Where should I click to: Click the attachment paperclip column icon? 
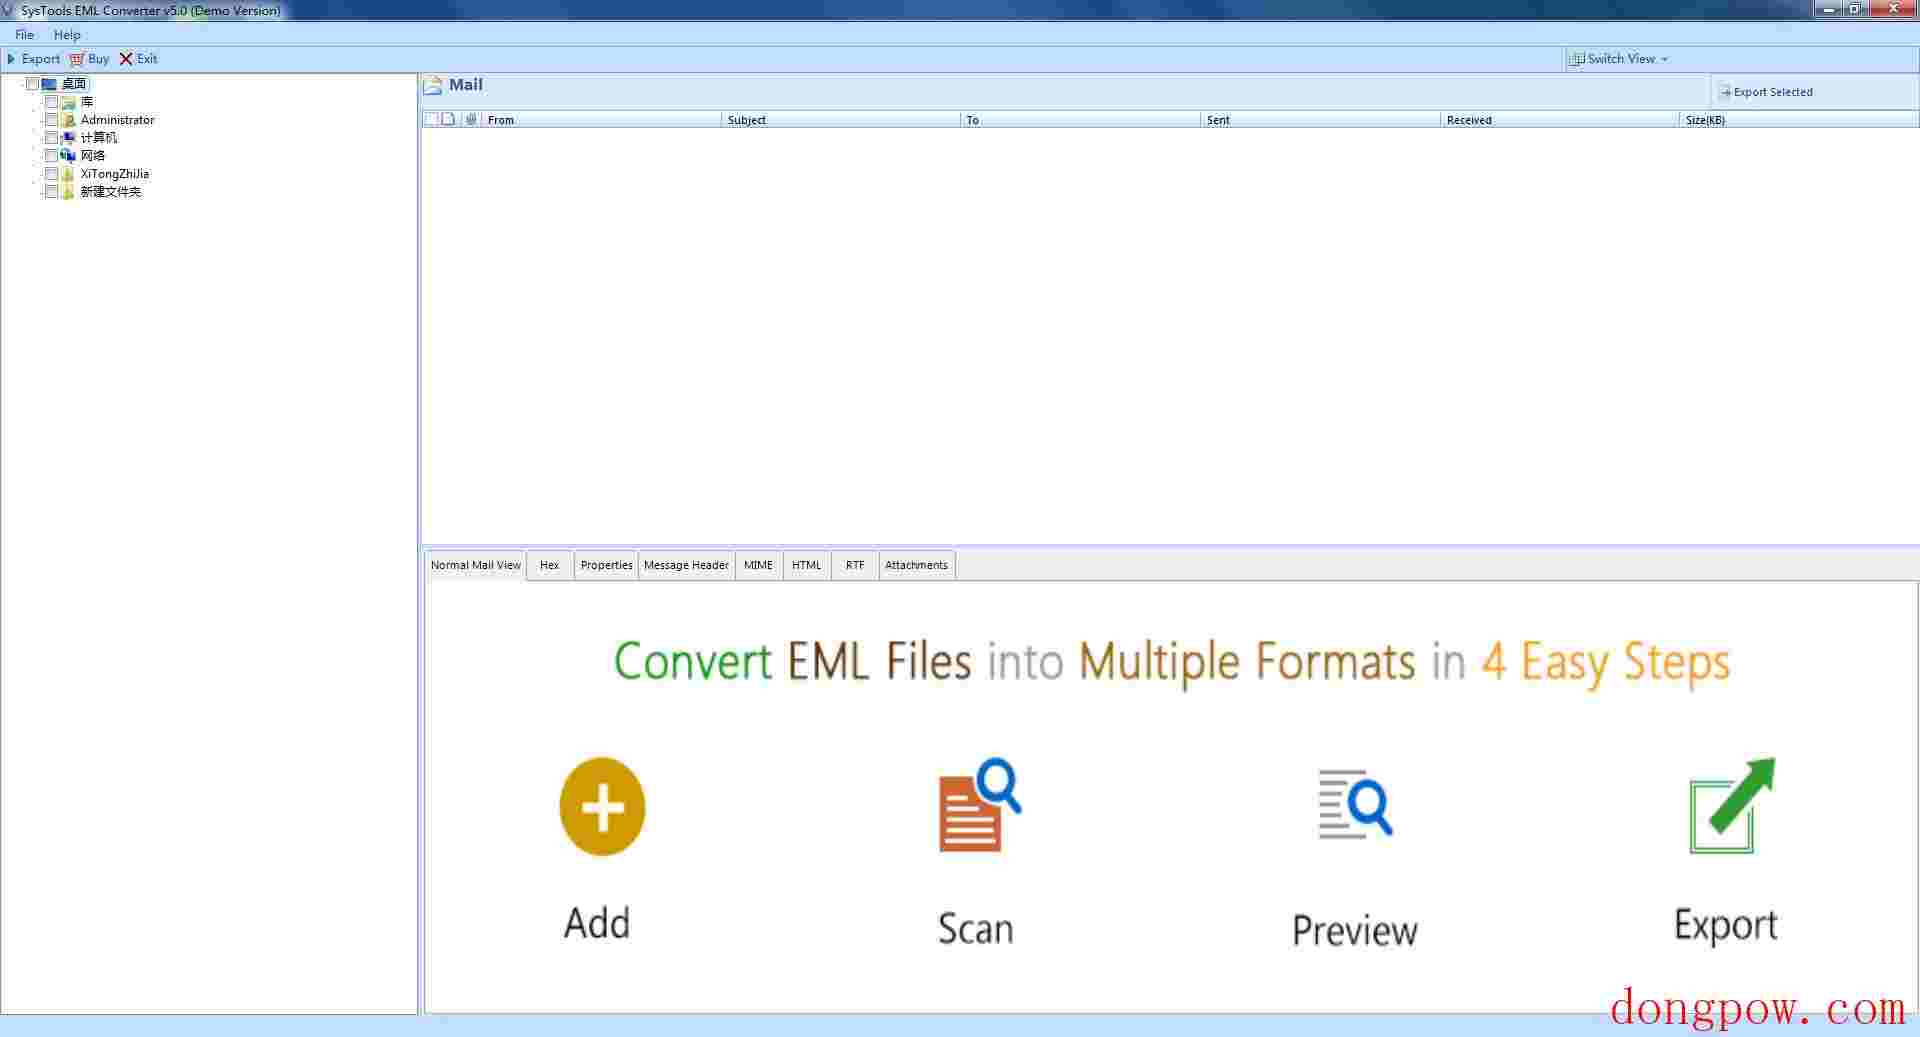click(471, 119)
